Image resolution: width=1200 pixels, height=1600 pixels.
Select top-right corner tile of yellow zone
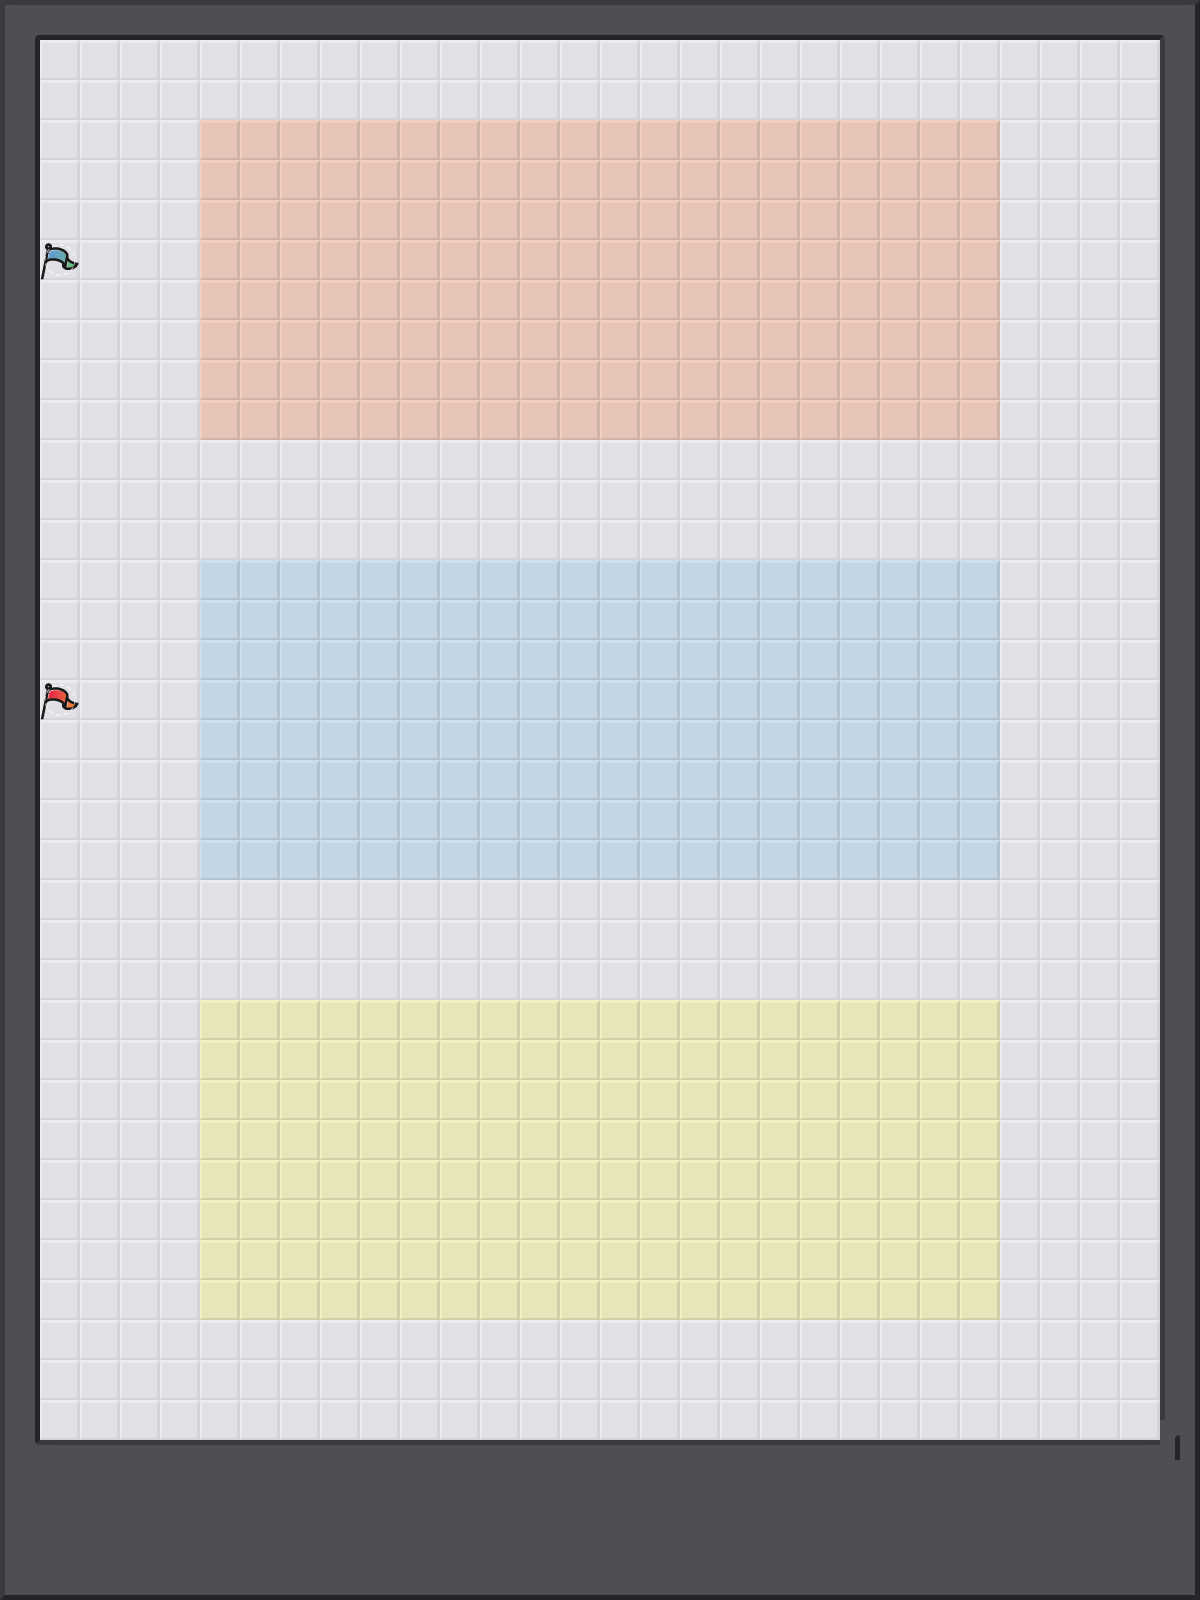(x=980, y=1020)
